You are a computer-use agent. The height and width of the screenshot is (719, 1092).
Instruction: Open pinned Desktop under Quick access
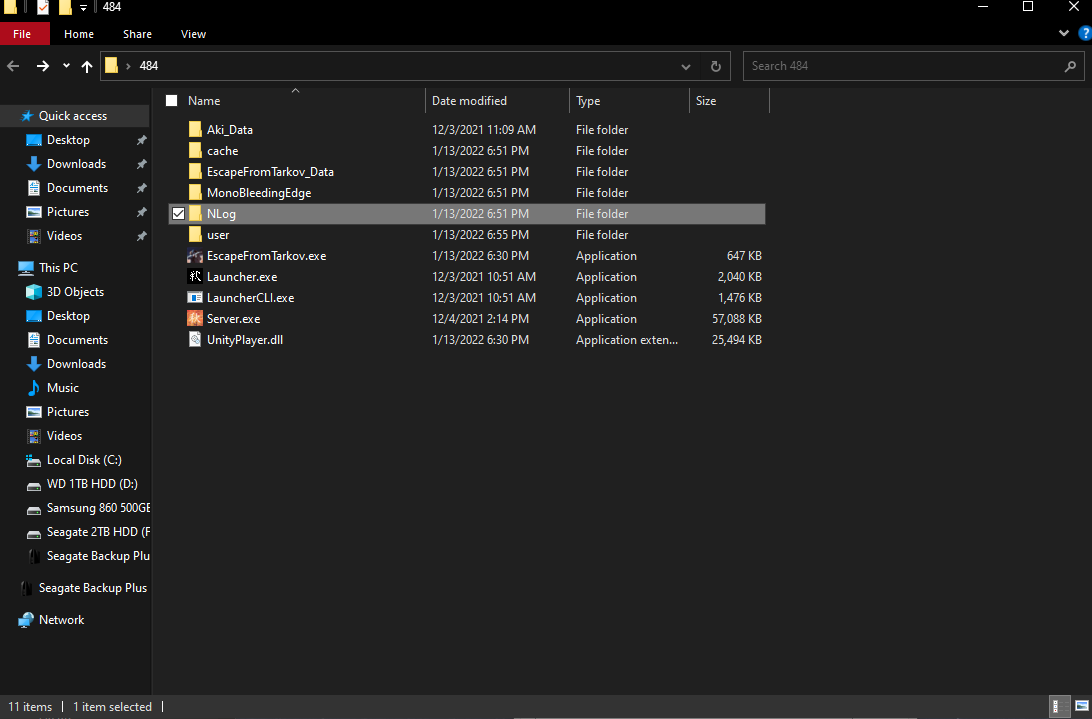pos(68,140)
